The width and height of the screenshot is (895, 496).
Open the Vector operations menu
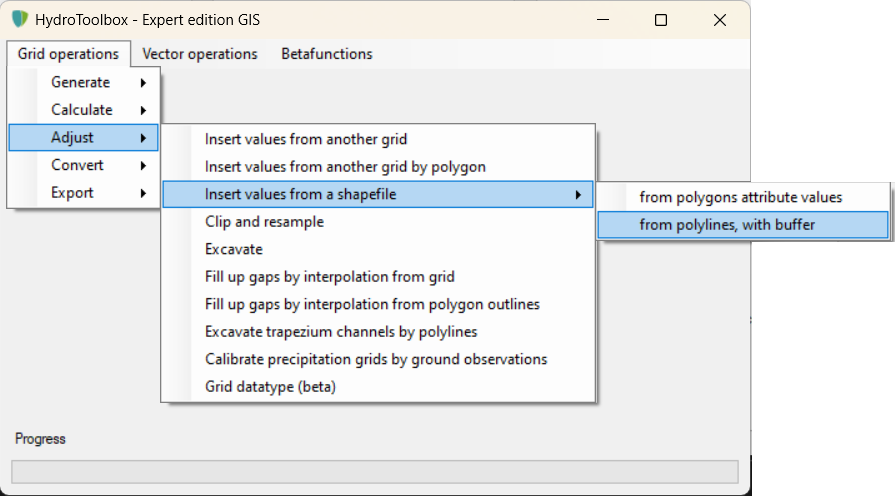(200, 54)
